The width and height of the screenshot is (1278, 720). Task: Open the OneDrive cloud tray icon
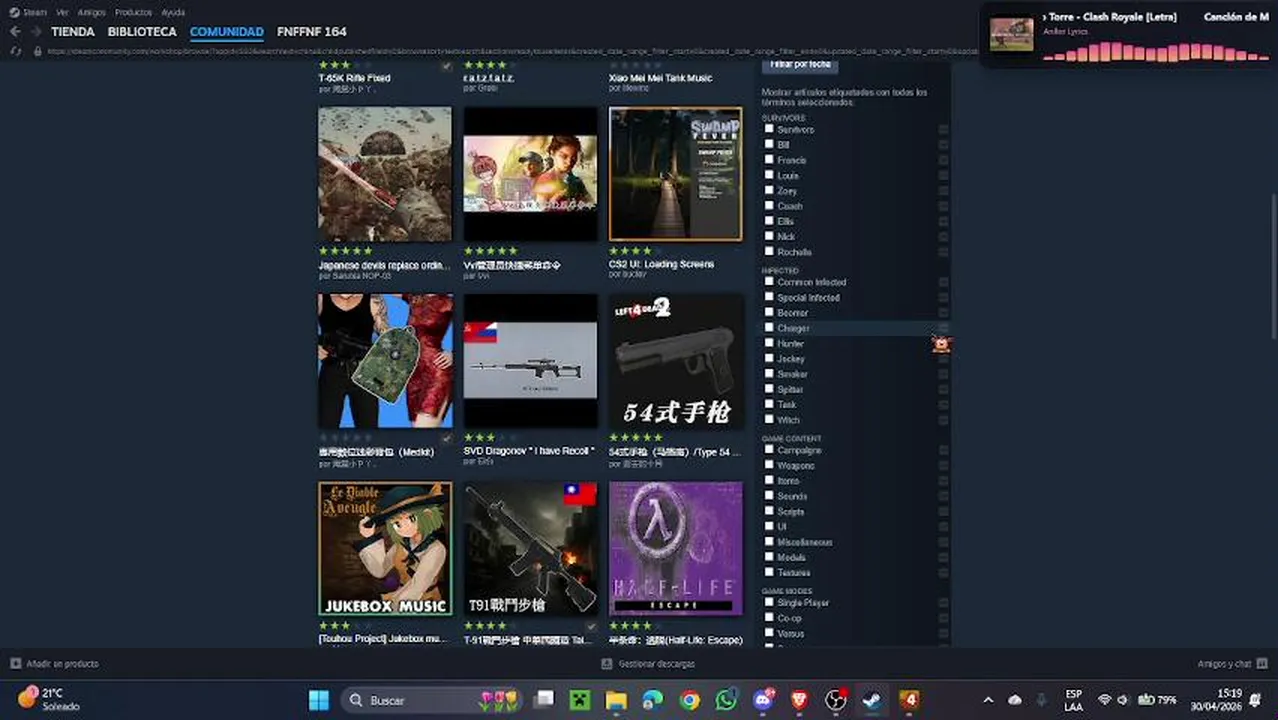click(x=1015, y=700)
